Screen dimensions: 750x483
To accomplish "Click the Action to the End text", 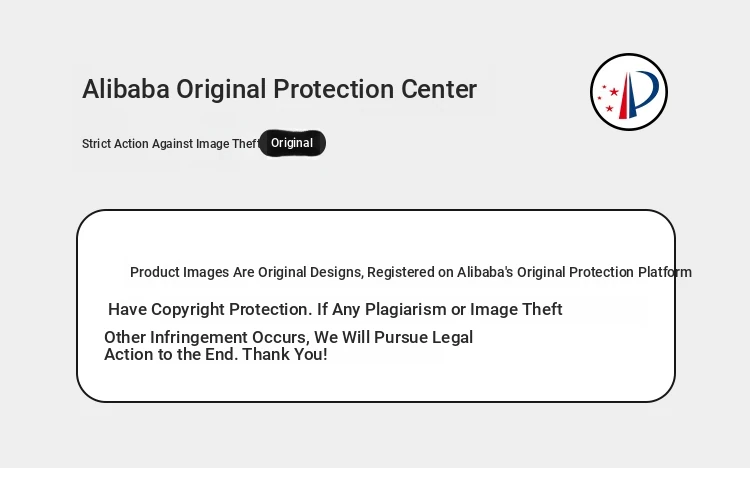I will (x=170, y=355).
